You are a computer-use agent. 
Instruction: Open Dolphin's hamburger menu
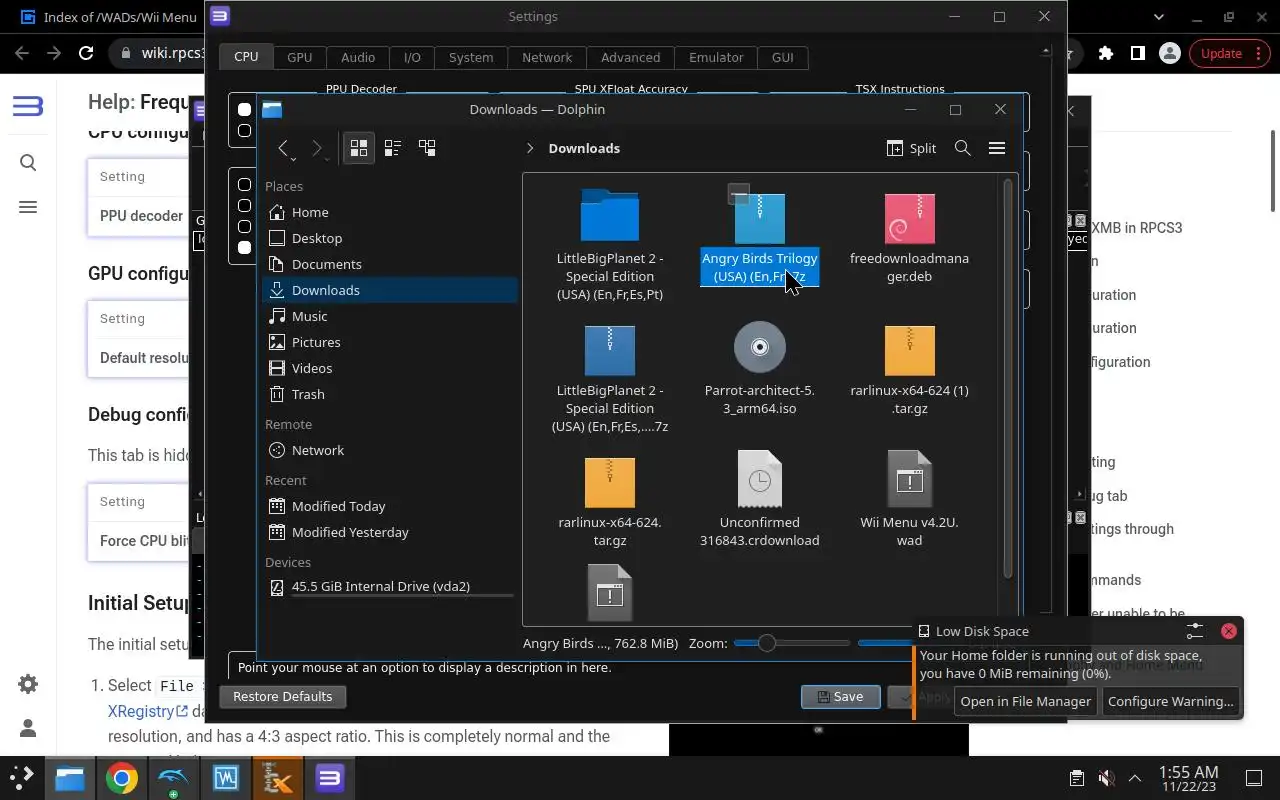click(x=997, y=148)
